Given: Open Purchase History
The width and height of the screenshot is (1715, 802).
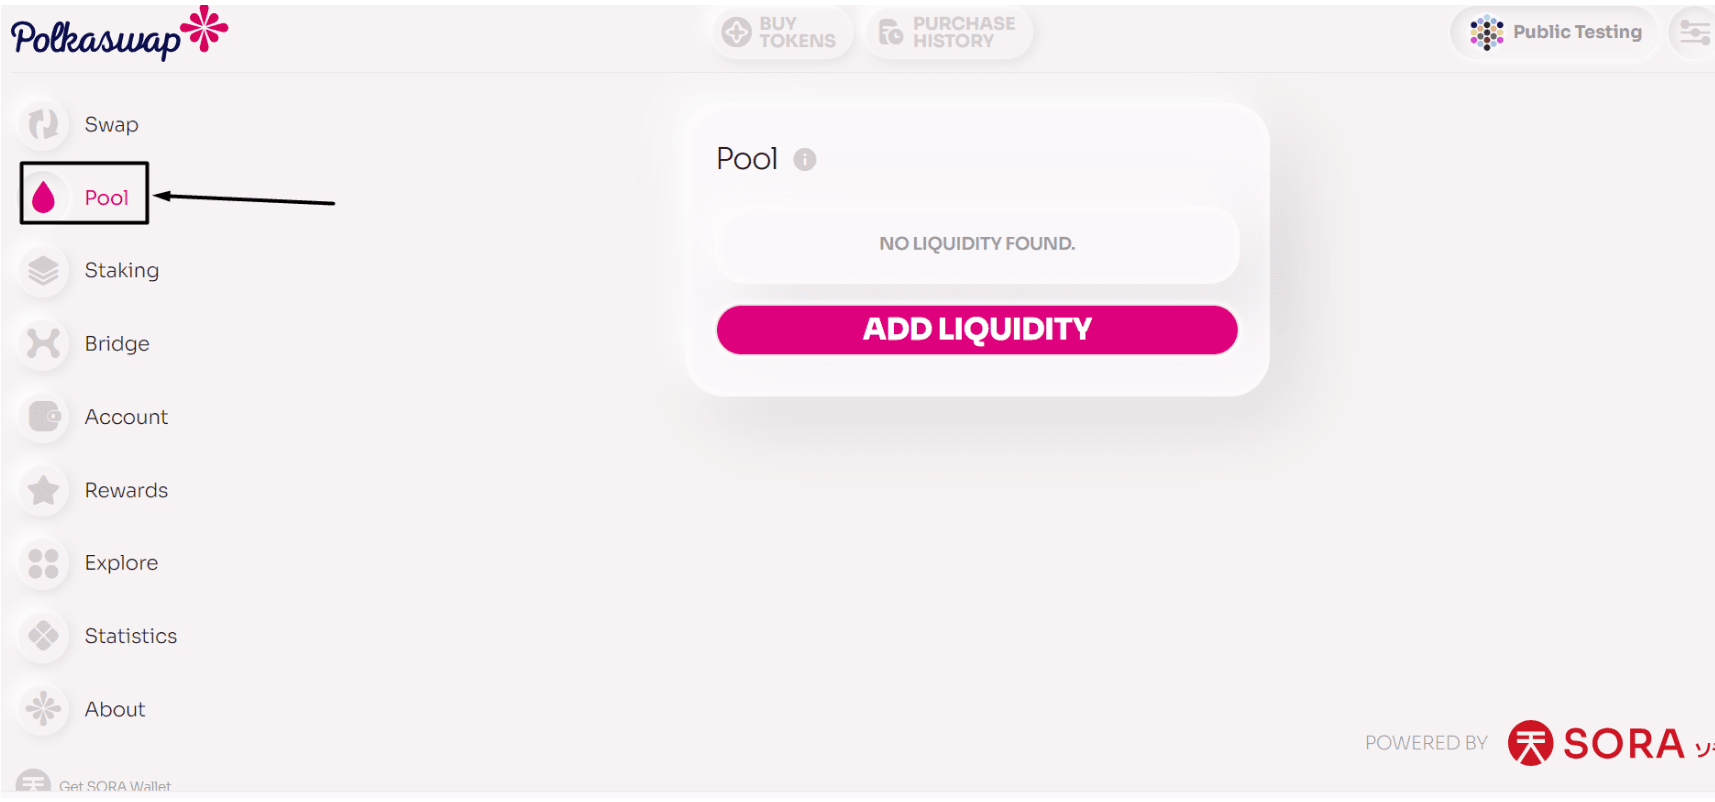Looking at the screenshot, I should [947, 32].
